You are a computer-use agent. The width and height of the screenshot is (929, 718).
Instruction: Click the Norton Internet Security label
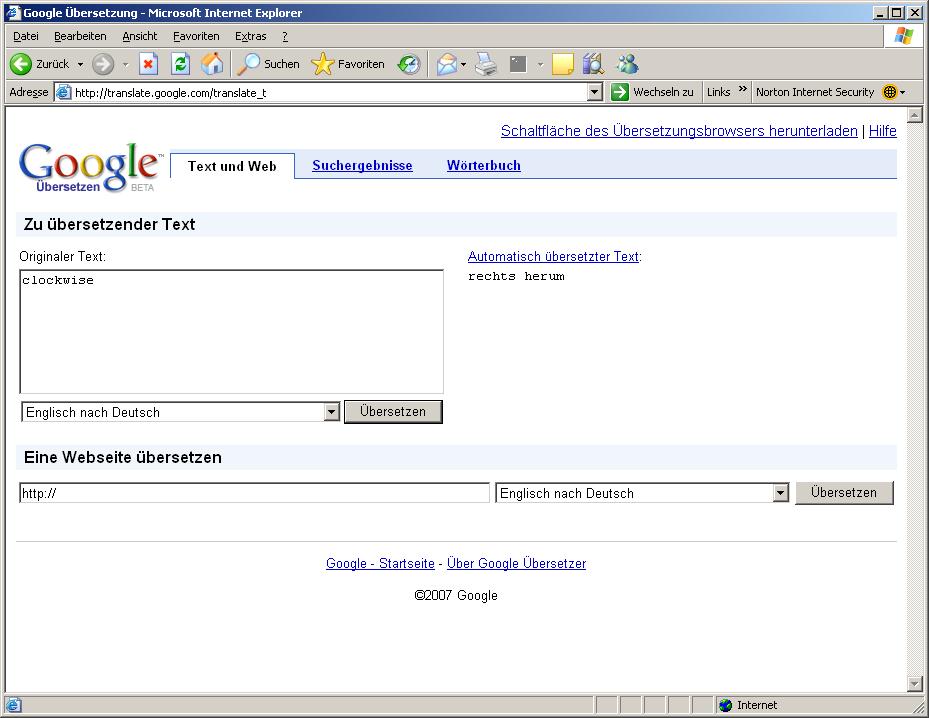pyautogui.click(x=815, y=92)
